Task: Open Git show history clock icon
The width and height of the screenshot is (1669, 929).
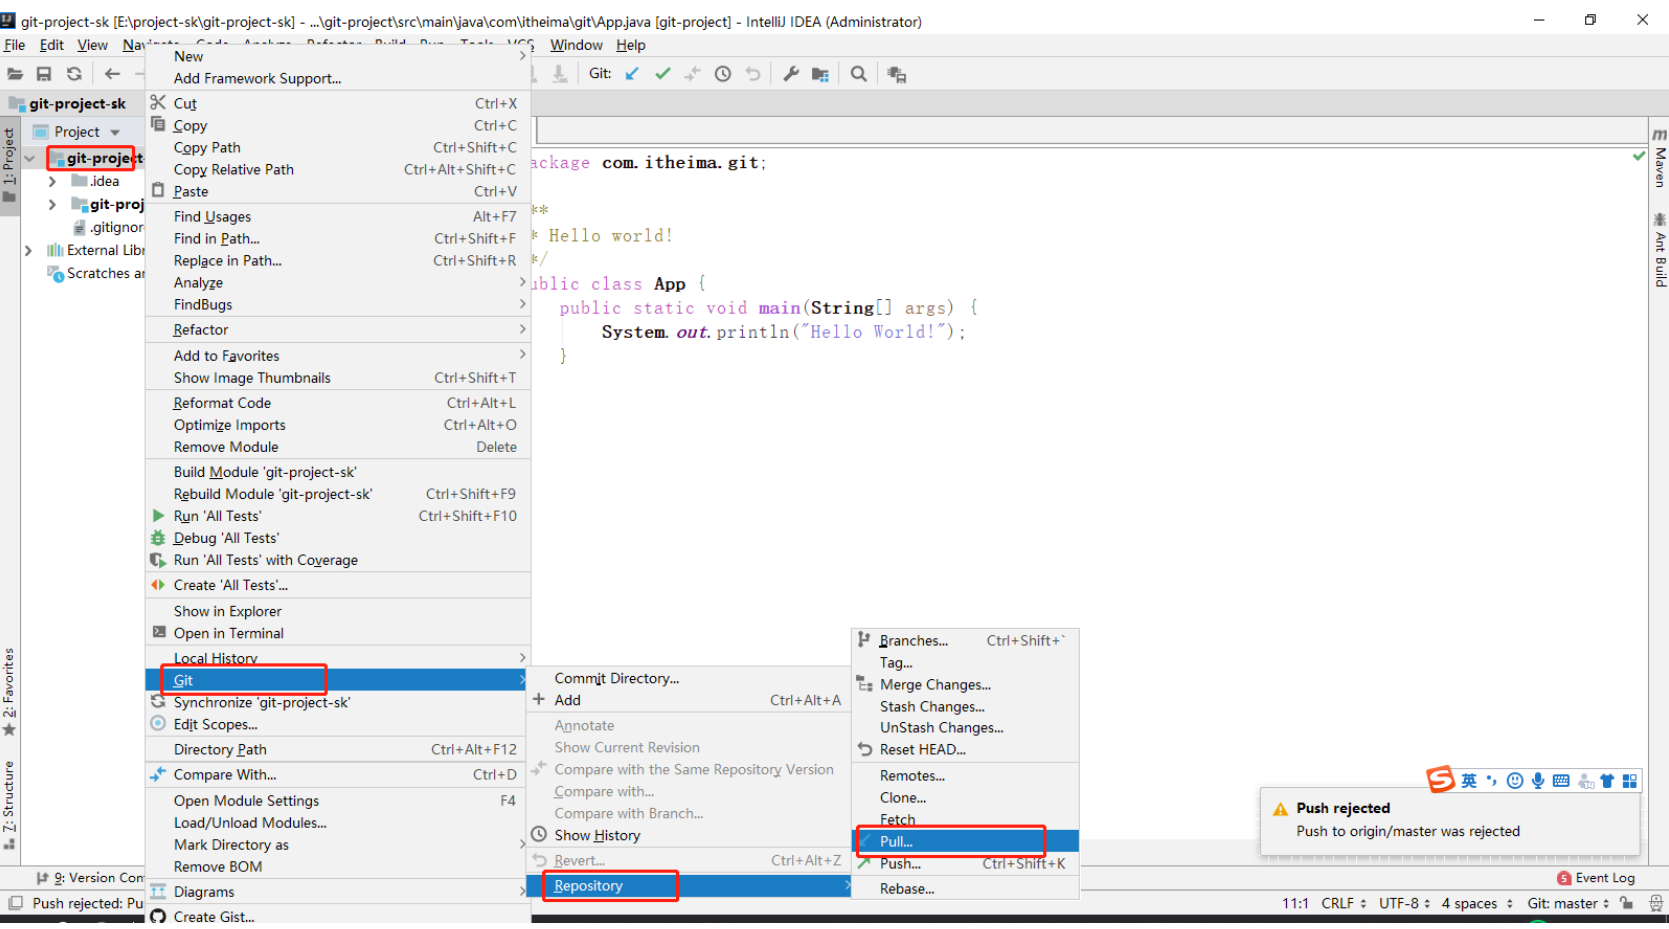Action: pos(723,74)
